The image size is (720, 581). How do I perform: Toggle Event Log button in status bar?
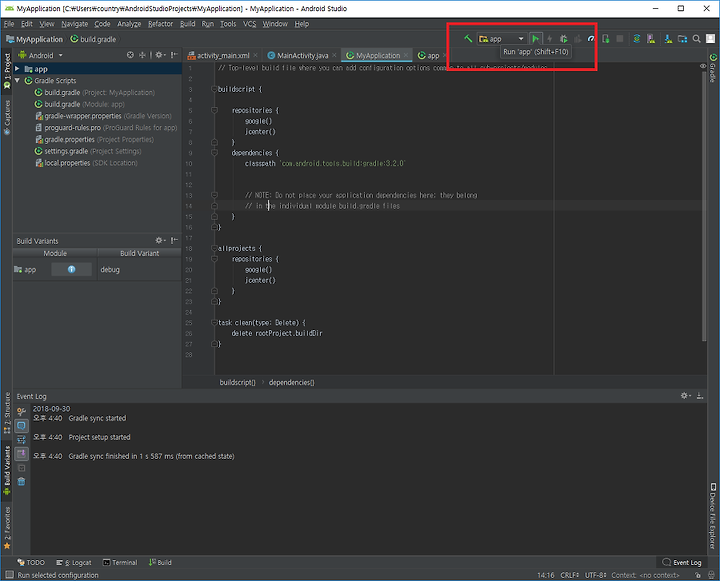pyautogui.click(x=682, y=562)
